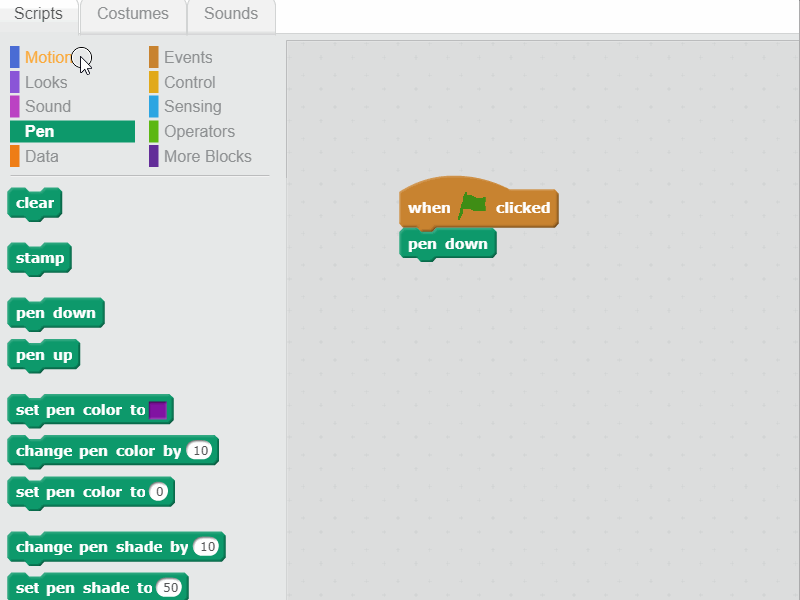Select the More Blocks category
The image size is (800, 600).
pyautogui.click(x=208, y=156)
